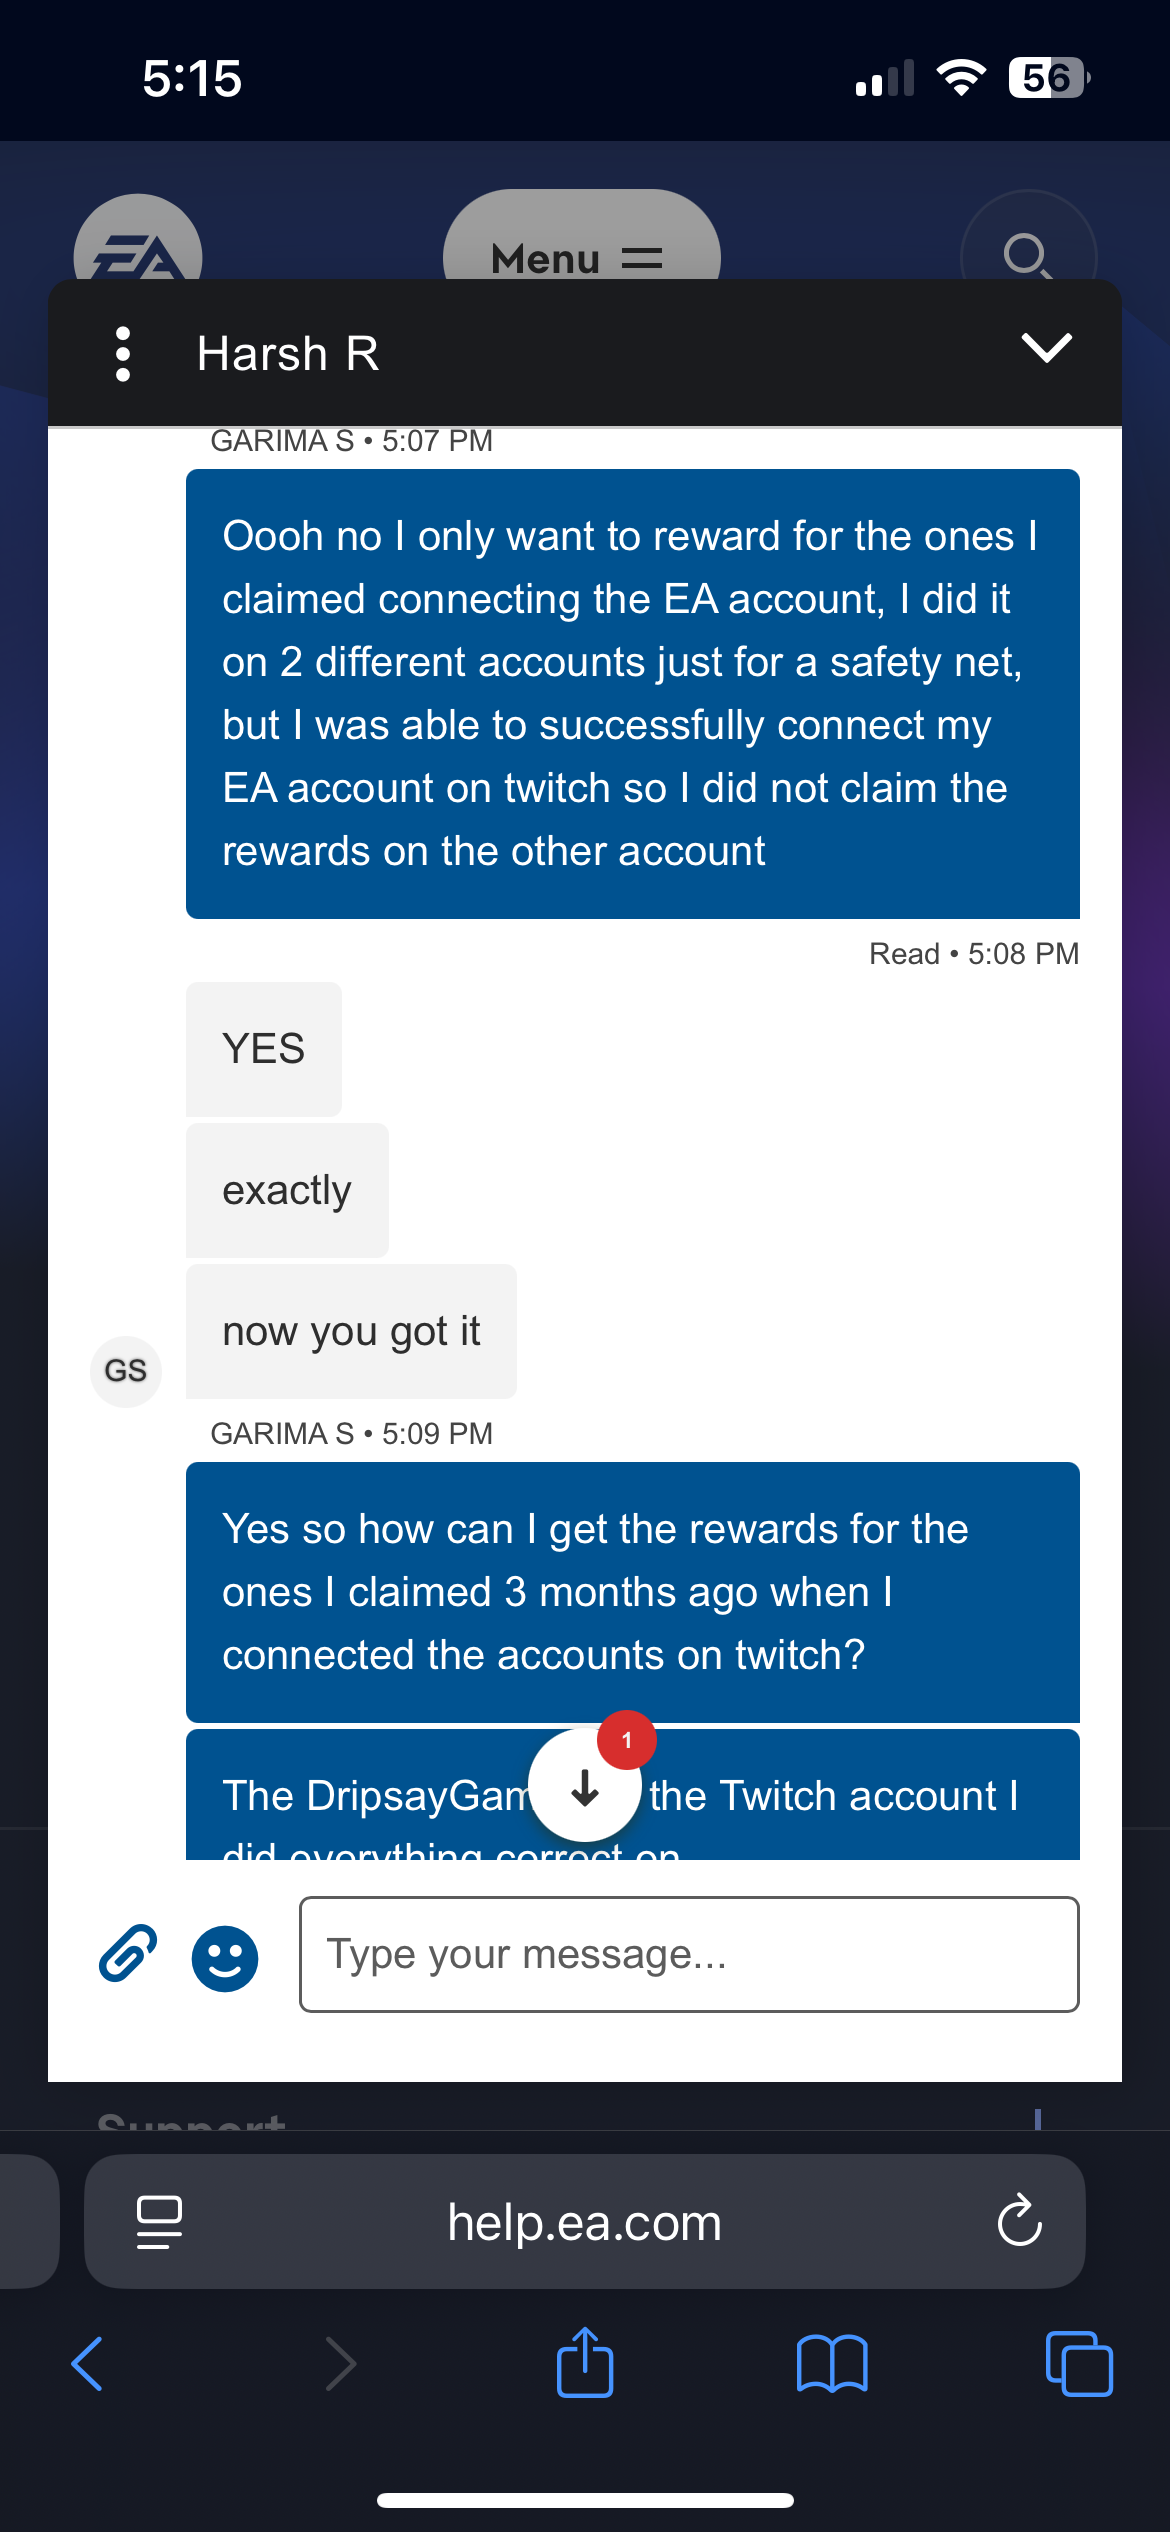Open the EA Menu button

pyautogui.click(x=581, y=245)
